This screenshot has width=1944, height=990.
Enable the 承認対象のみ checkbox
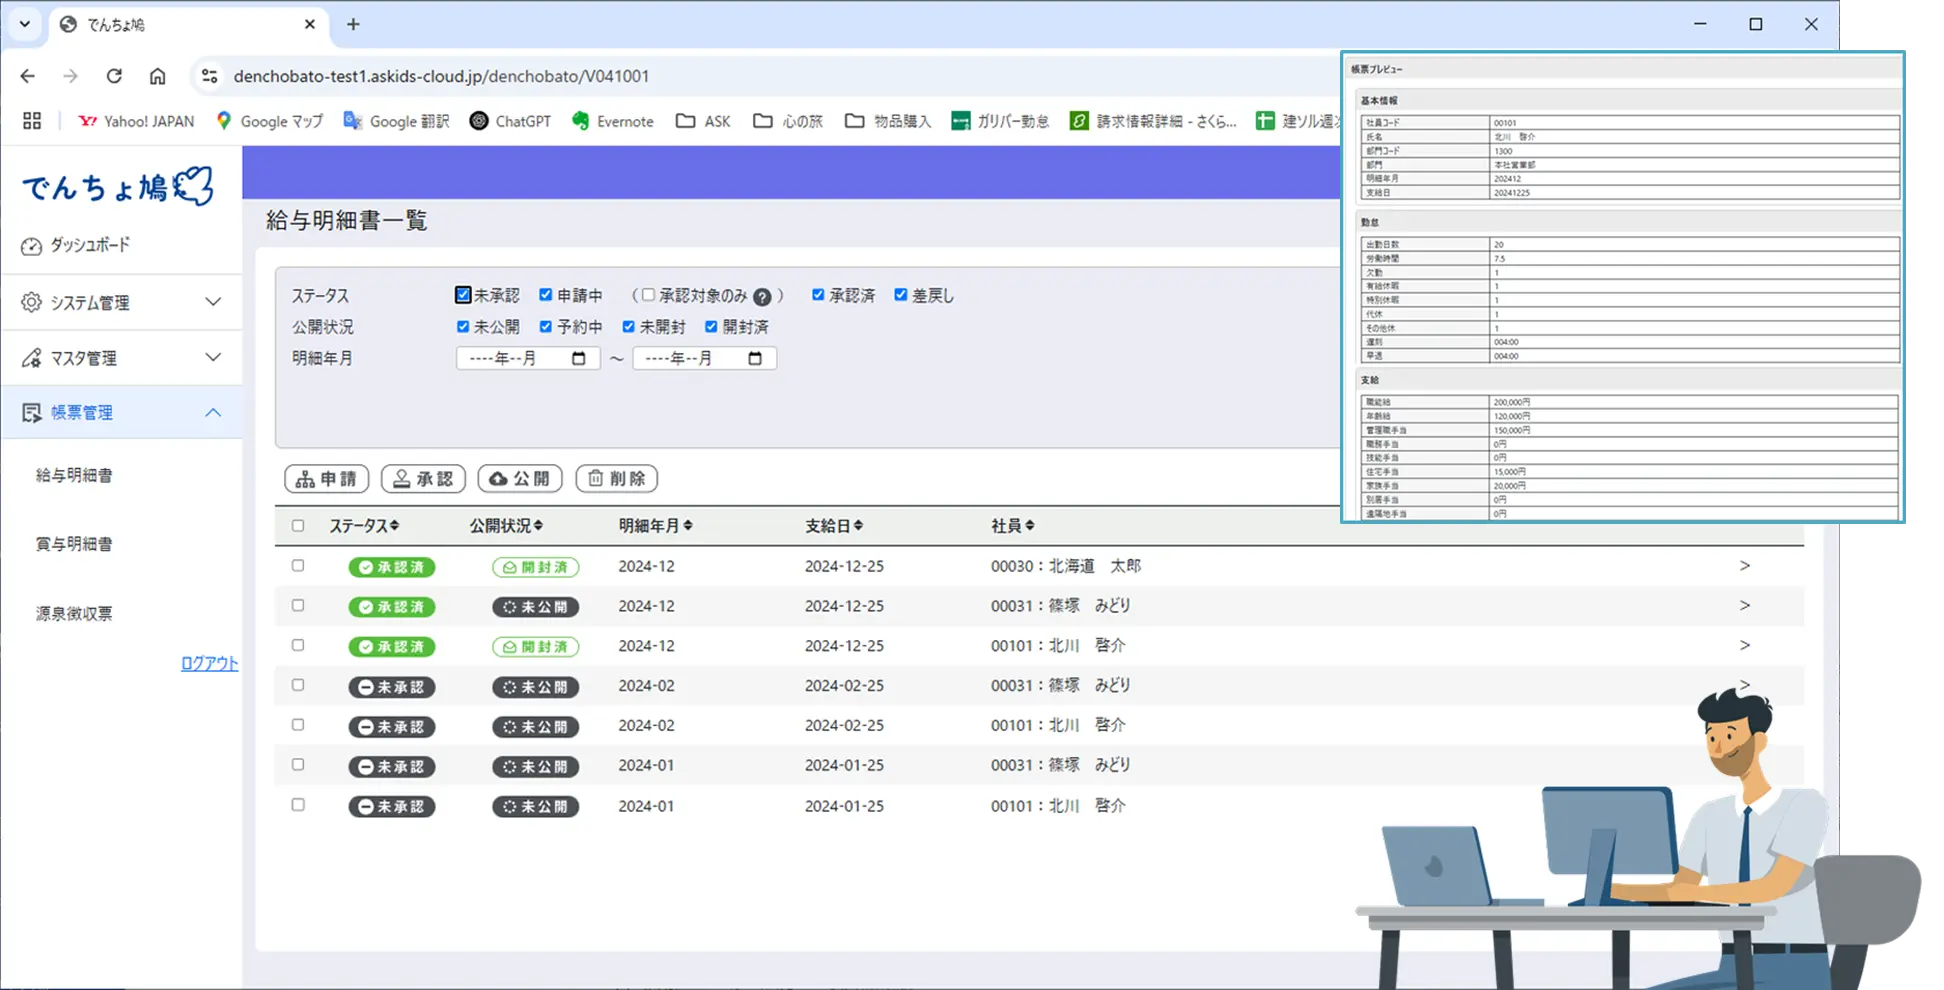648,295
